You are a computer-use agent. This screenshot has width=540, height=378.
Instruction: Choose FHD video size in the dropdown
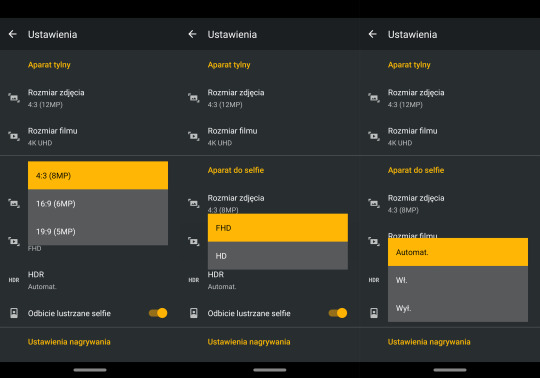[278, 228]
